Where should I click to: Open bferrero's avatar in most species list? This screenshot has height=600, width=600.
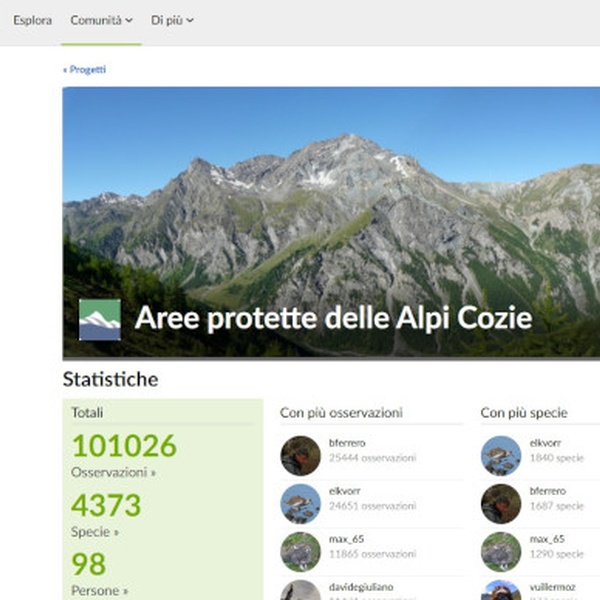pyautogui.click(x=501, y=504)
